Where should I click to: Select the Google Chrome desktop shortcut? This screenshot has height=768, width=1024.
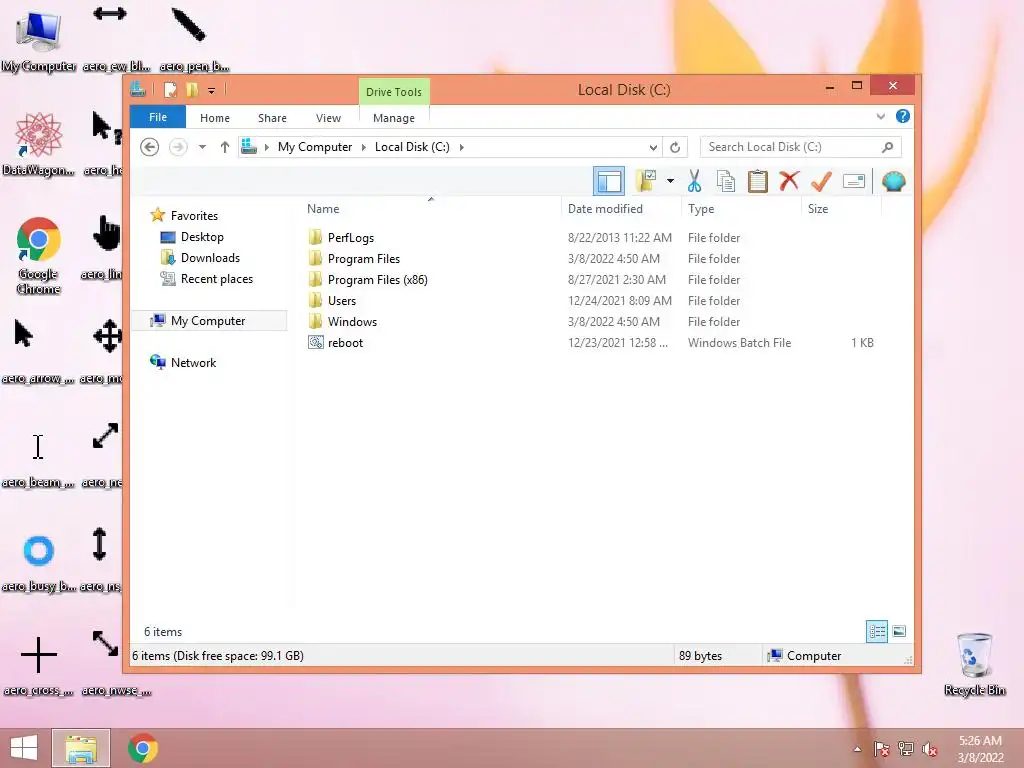(39, 255)
